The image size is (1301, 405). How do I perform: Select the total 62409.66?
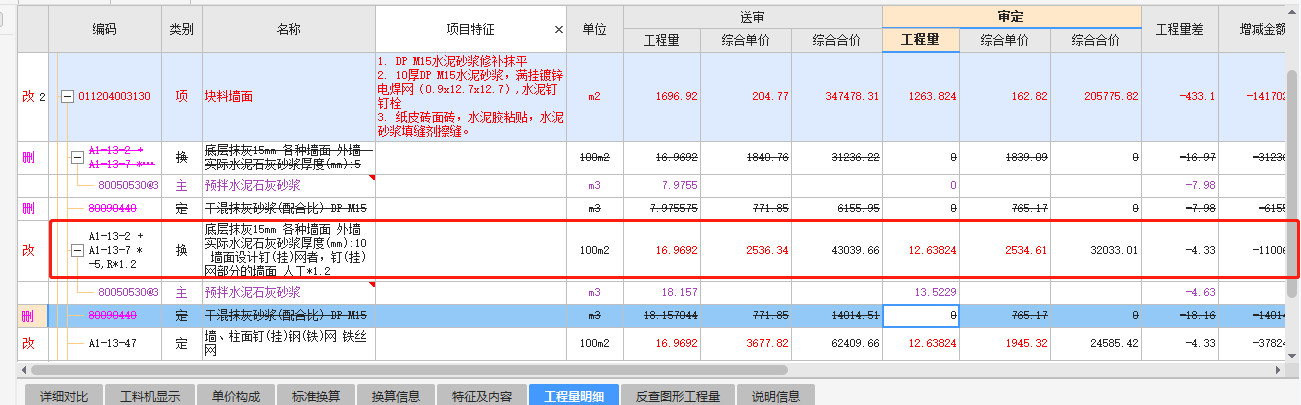836,343
